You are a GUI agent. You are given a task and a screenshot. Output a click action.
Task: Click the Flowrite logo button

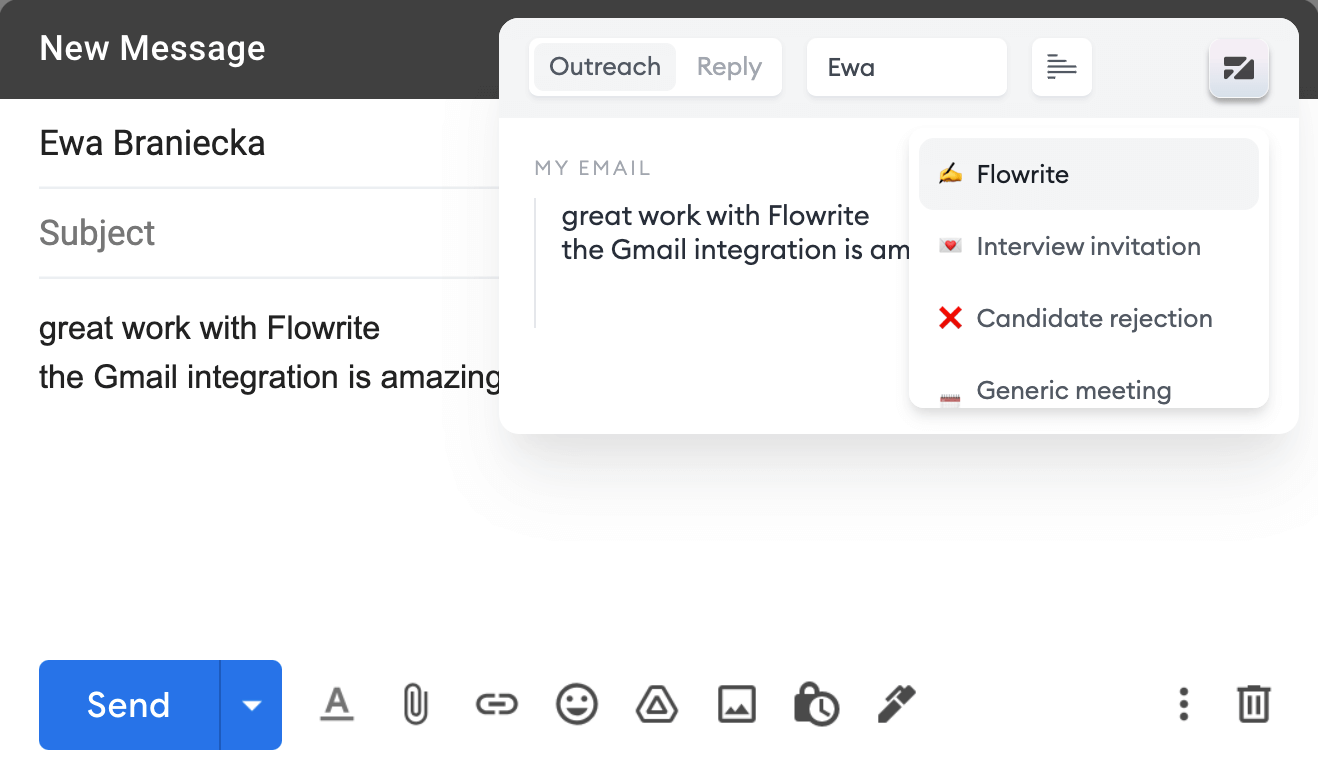[x=1238, y=68]
